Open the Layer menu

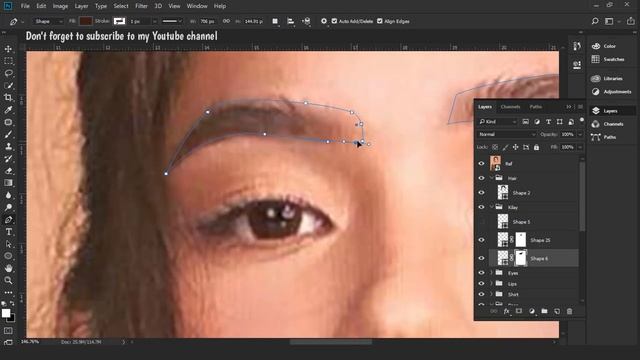(x=81, y=6)
